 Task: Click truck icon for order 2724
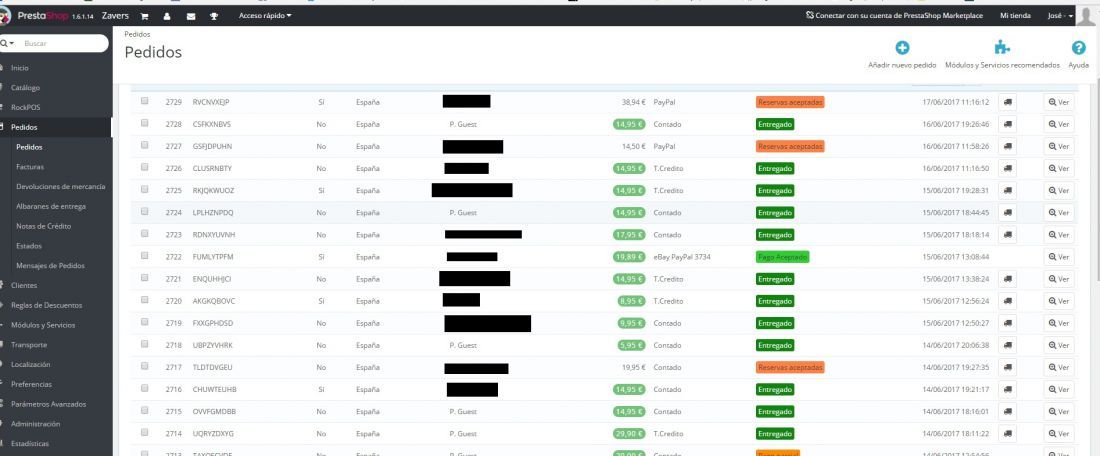click(1007, 213)
